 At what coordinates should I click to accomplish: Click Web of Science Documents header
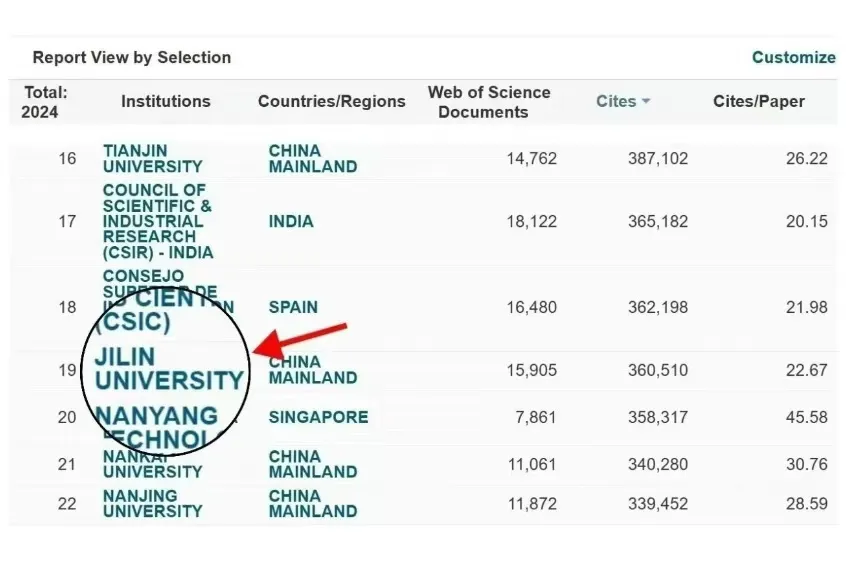click(x=489, y=102)
